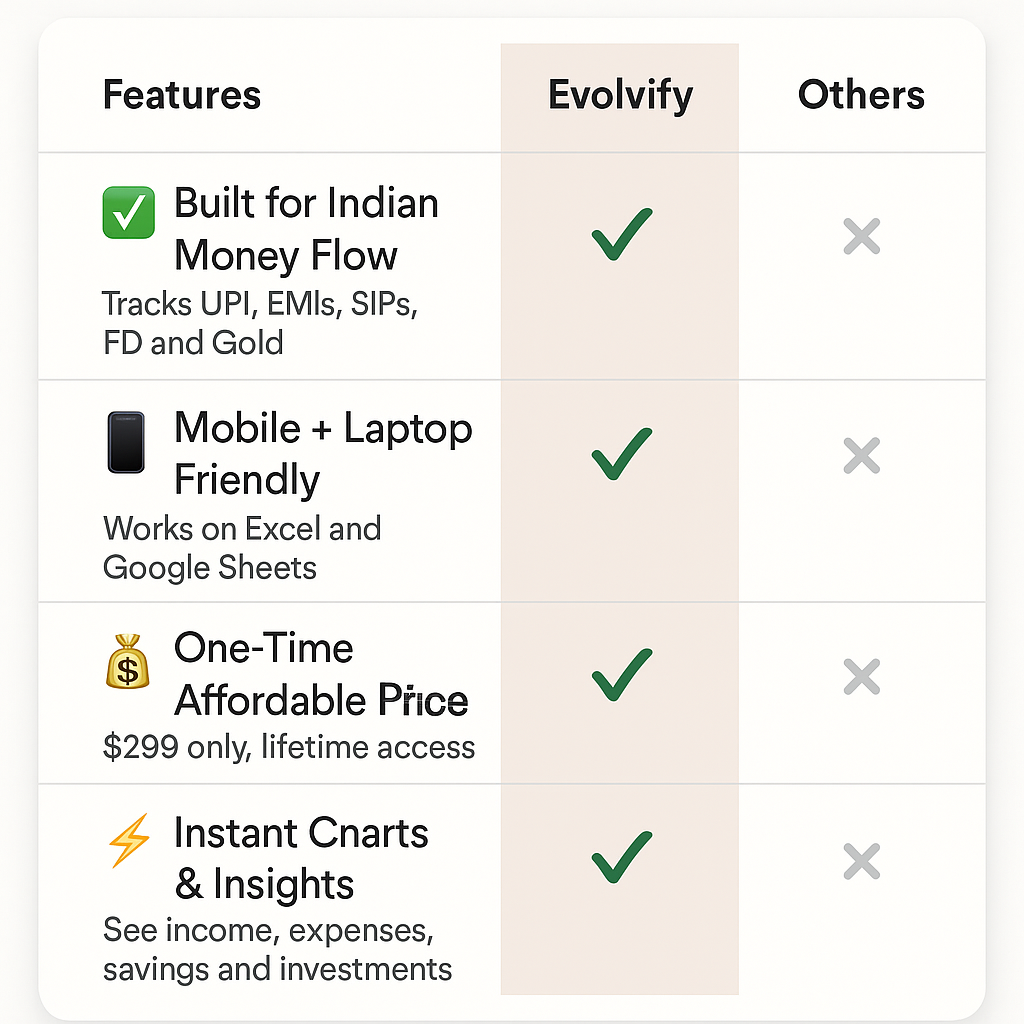Click Others cross for Indian Money Flow
This screenshot has height=1024, width=1024.
(861, 237)
